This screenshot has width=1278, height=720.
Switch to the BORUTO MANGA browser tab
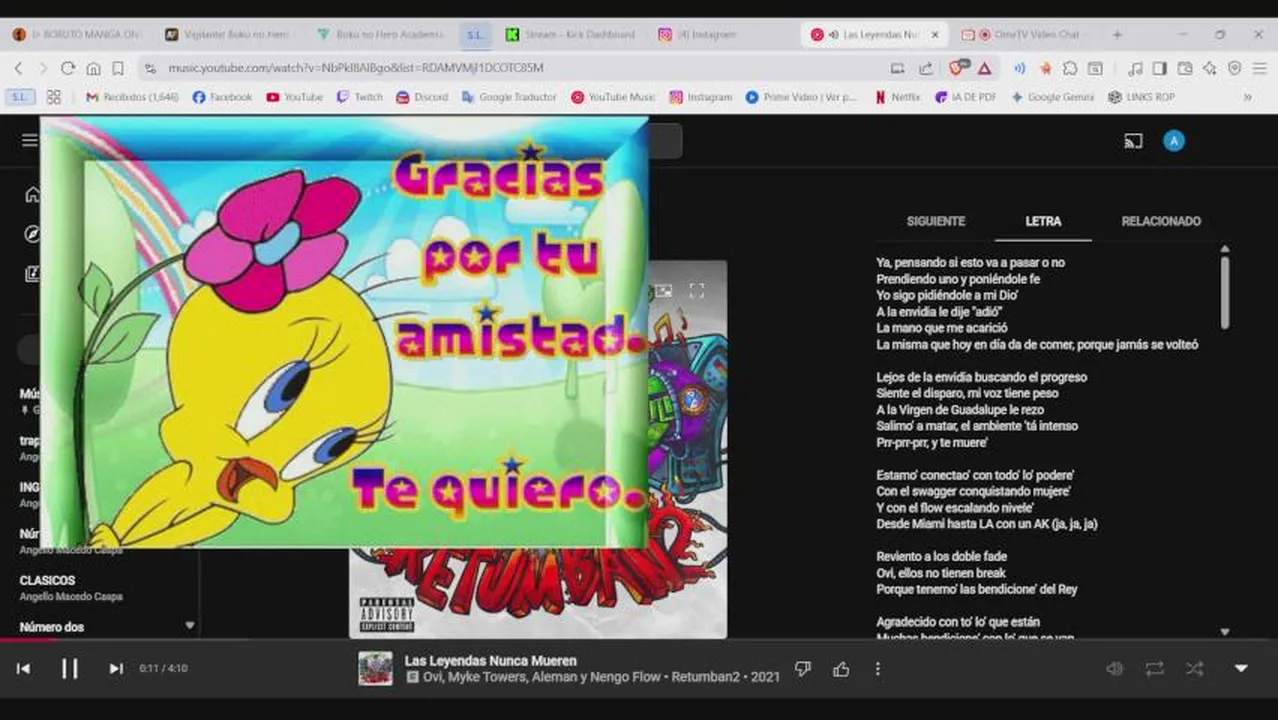[x=78, y=34]
